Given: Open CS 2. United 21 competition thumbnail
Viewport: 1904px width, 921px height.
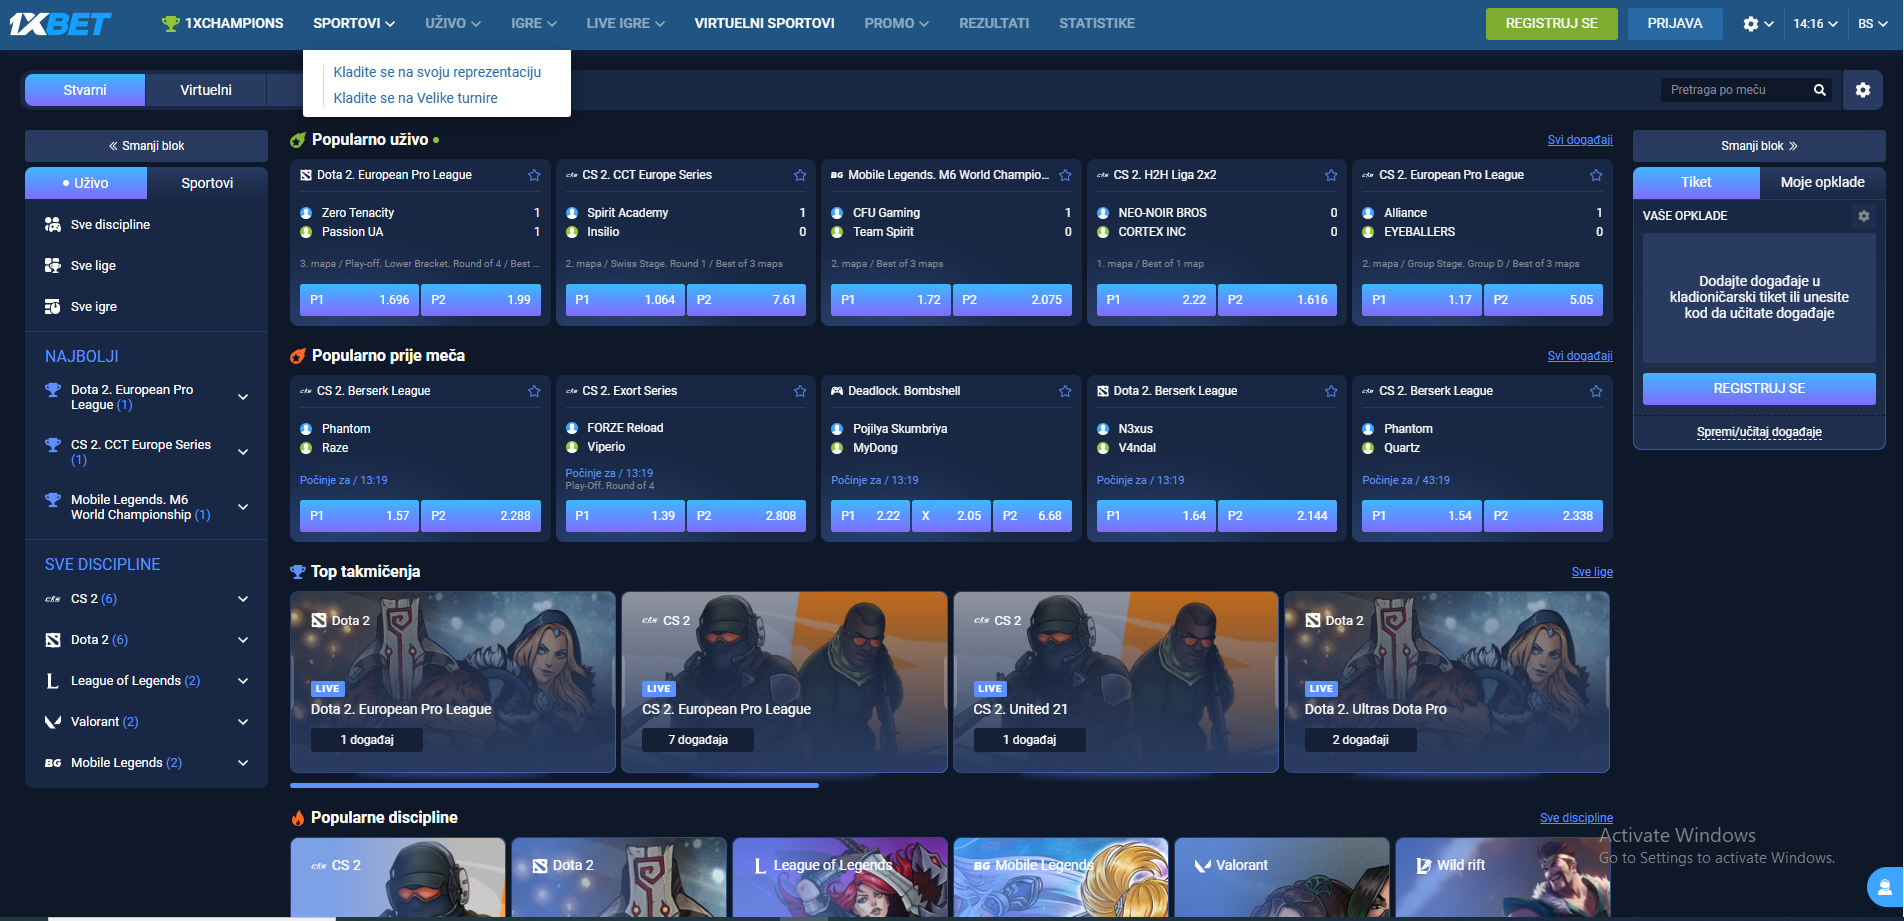Looking at the screenshot, I should coord(1116,682).
